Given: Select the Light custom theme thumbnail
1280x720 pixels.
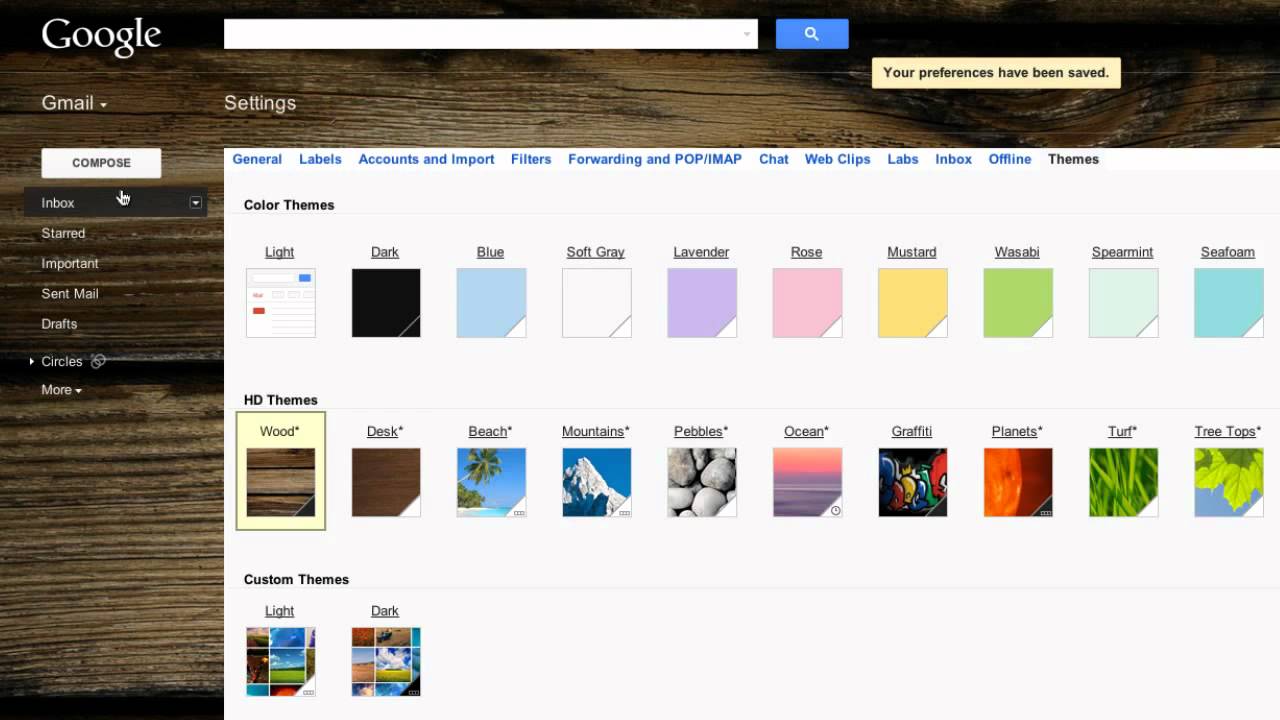Looking at the screenshot, I should (x=281, y=662).
